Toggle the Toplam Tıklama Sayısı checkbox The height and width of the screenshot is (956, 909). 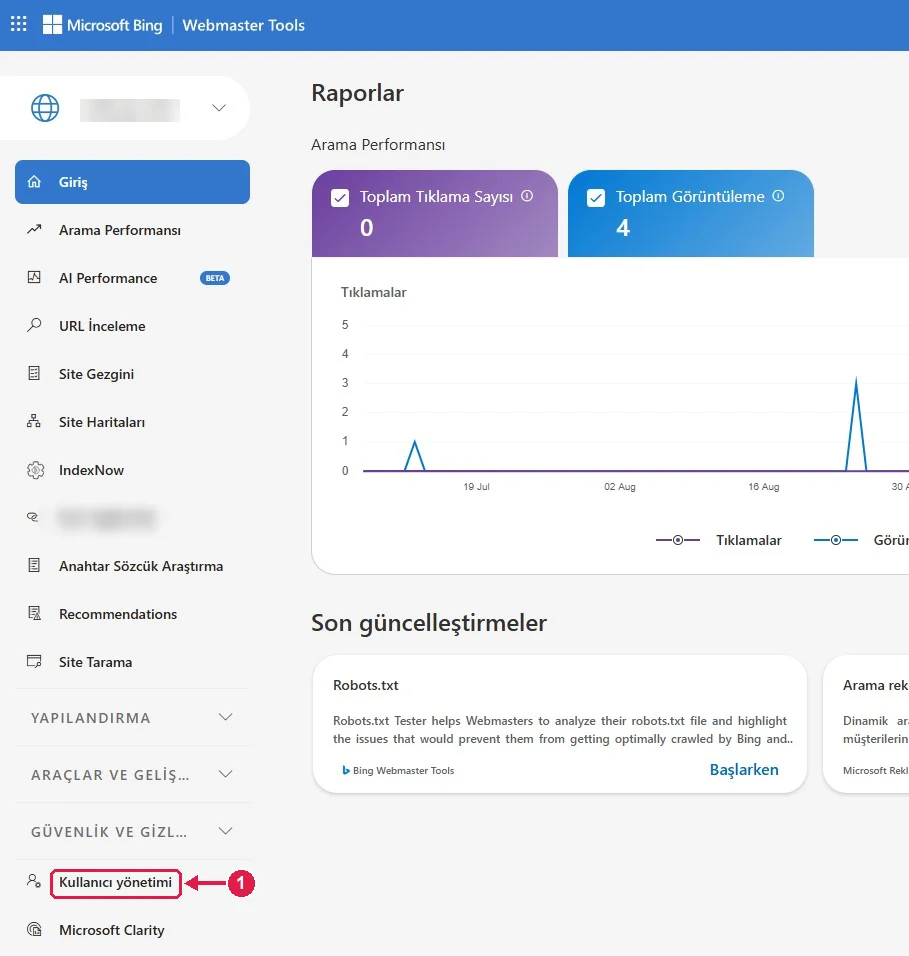click(340, 198)
